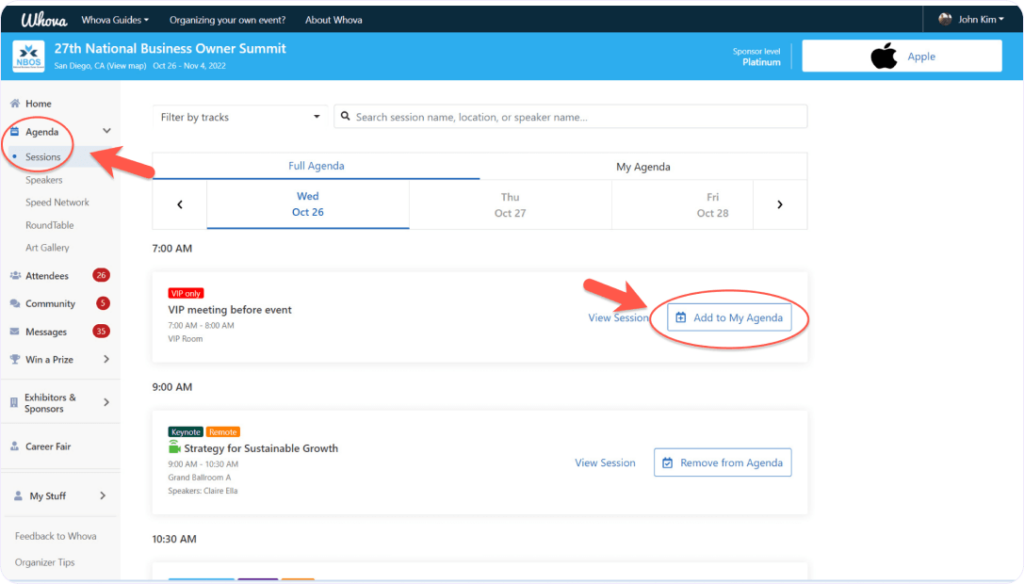Switch to the My Agenda tab
The width and height of the screenshot is (1024, 584).
coord(644,166)
